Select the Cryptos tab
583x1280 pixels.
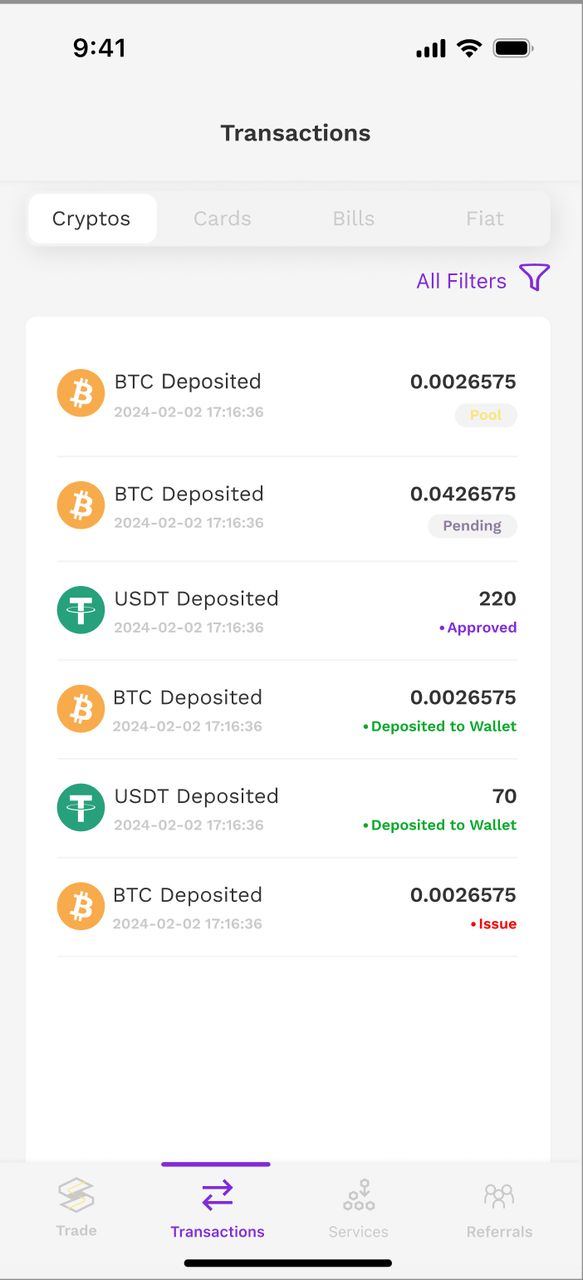click(92, 219)
